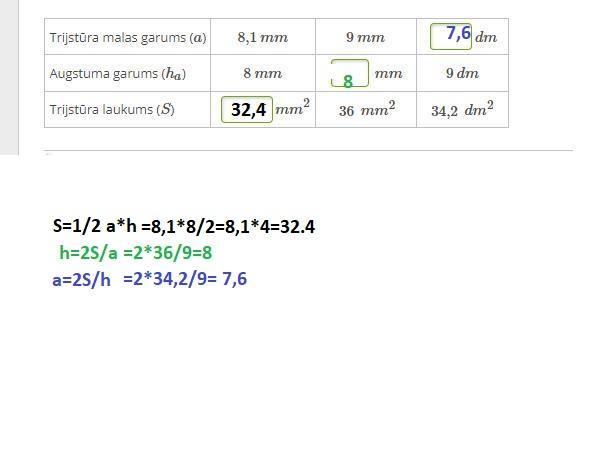
Task: Click the 34,2 dm² area cell
Action: tap(461, 110)
